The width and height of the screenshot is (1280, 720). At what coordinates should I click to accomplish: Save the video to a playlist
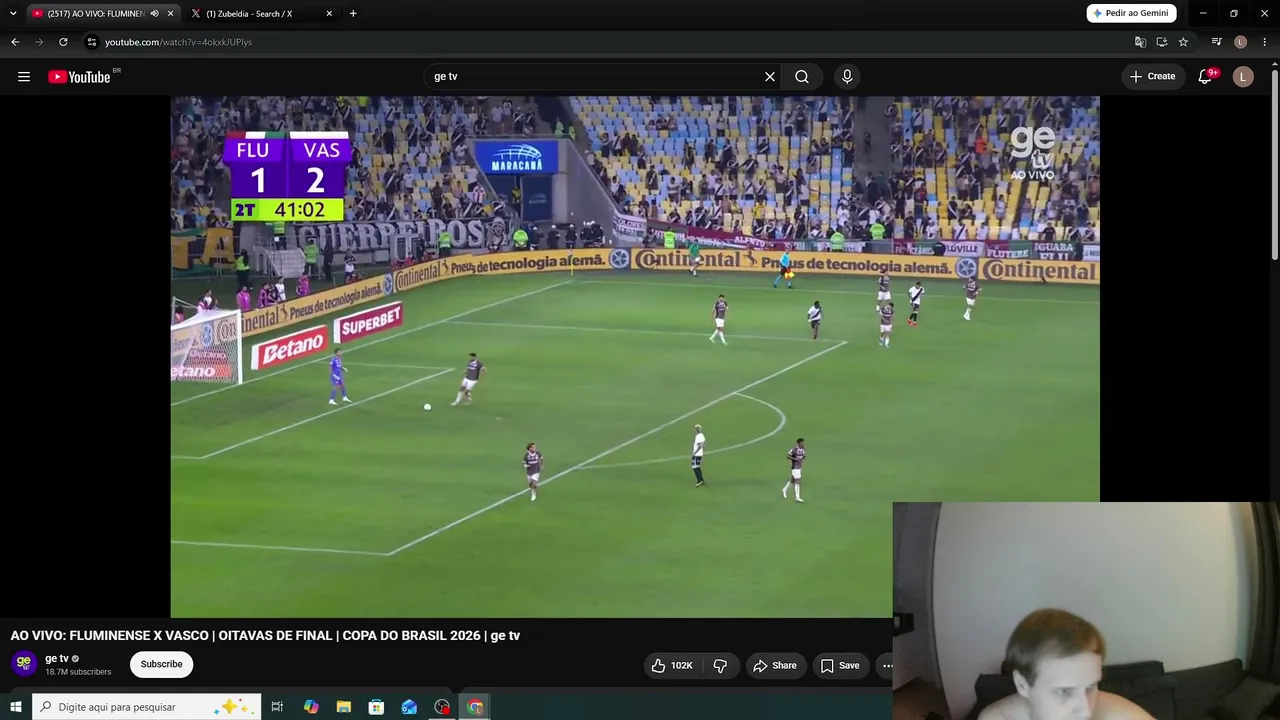click(x=840, y=665)
